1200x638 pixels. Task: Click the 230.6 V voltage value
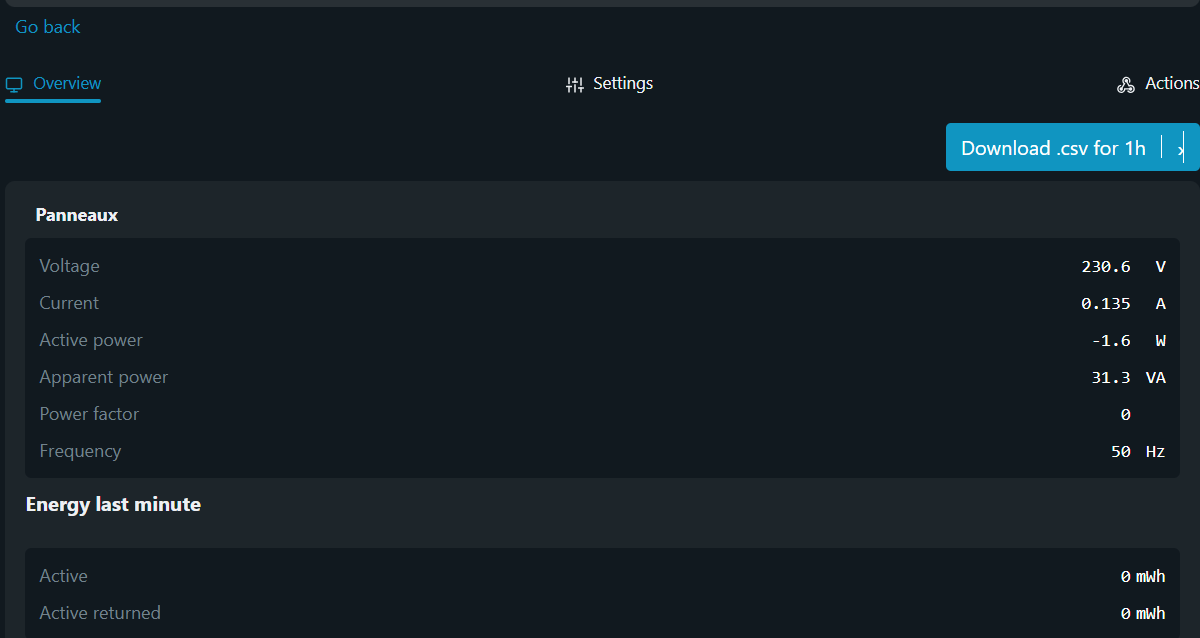click(x=1123, y=267)
